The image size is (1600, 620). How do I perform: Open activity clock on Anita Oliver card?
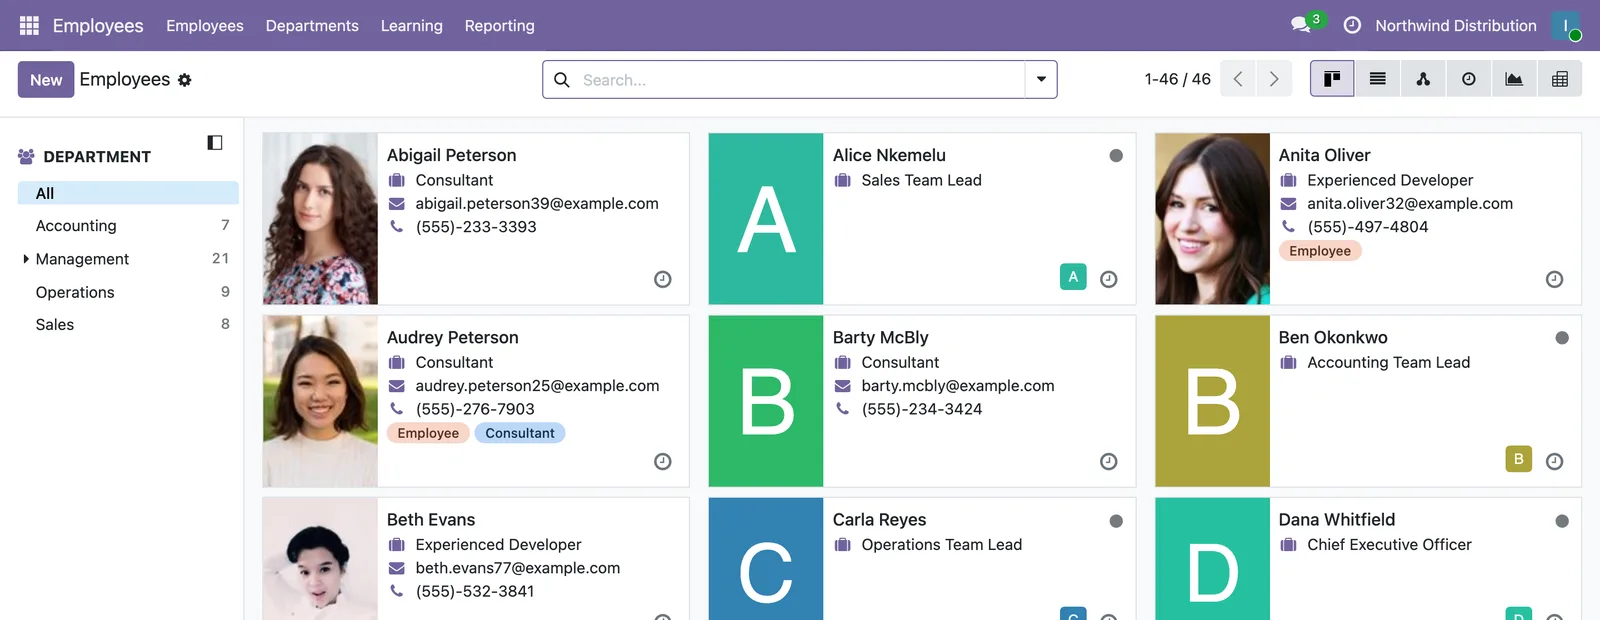click(x=1554, y=279)
